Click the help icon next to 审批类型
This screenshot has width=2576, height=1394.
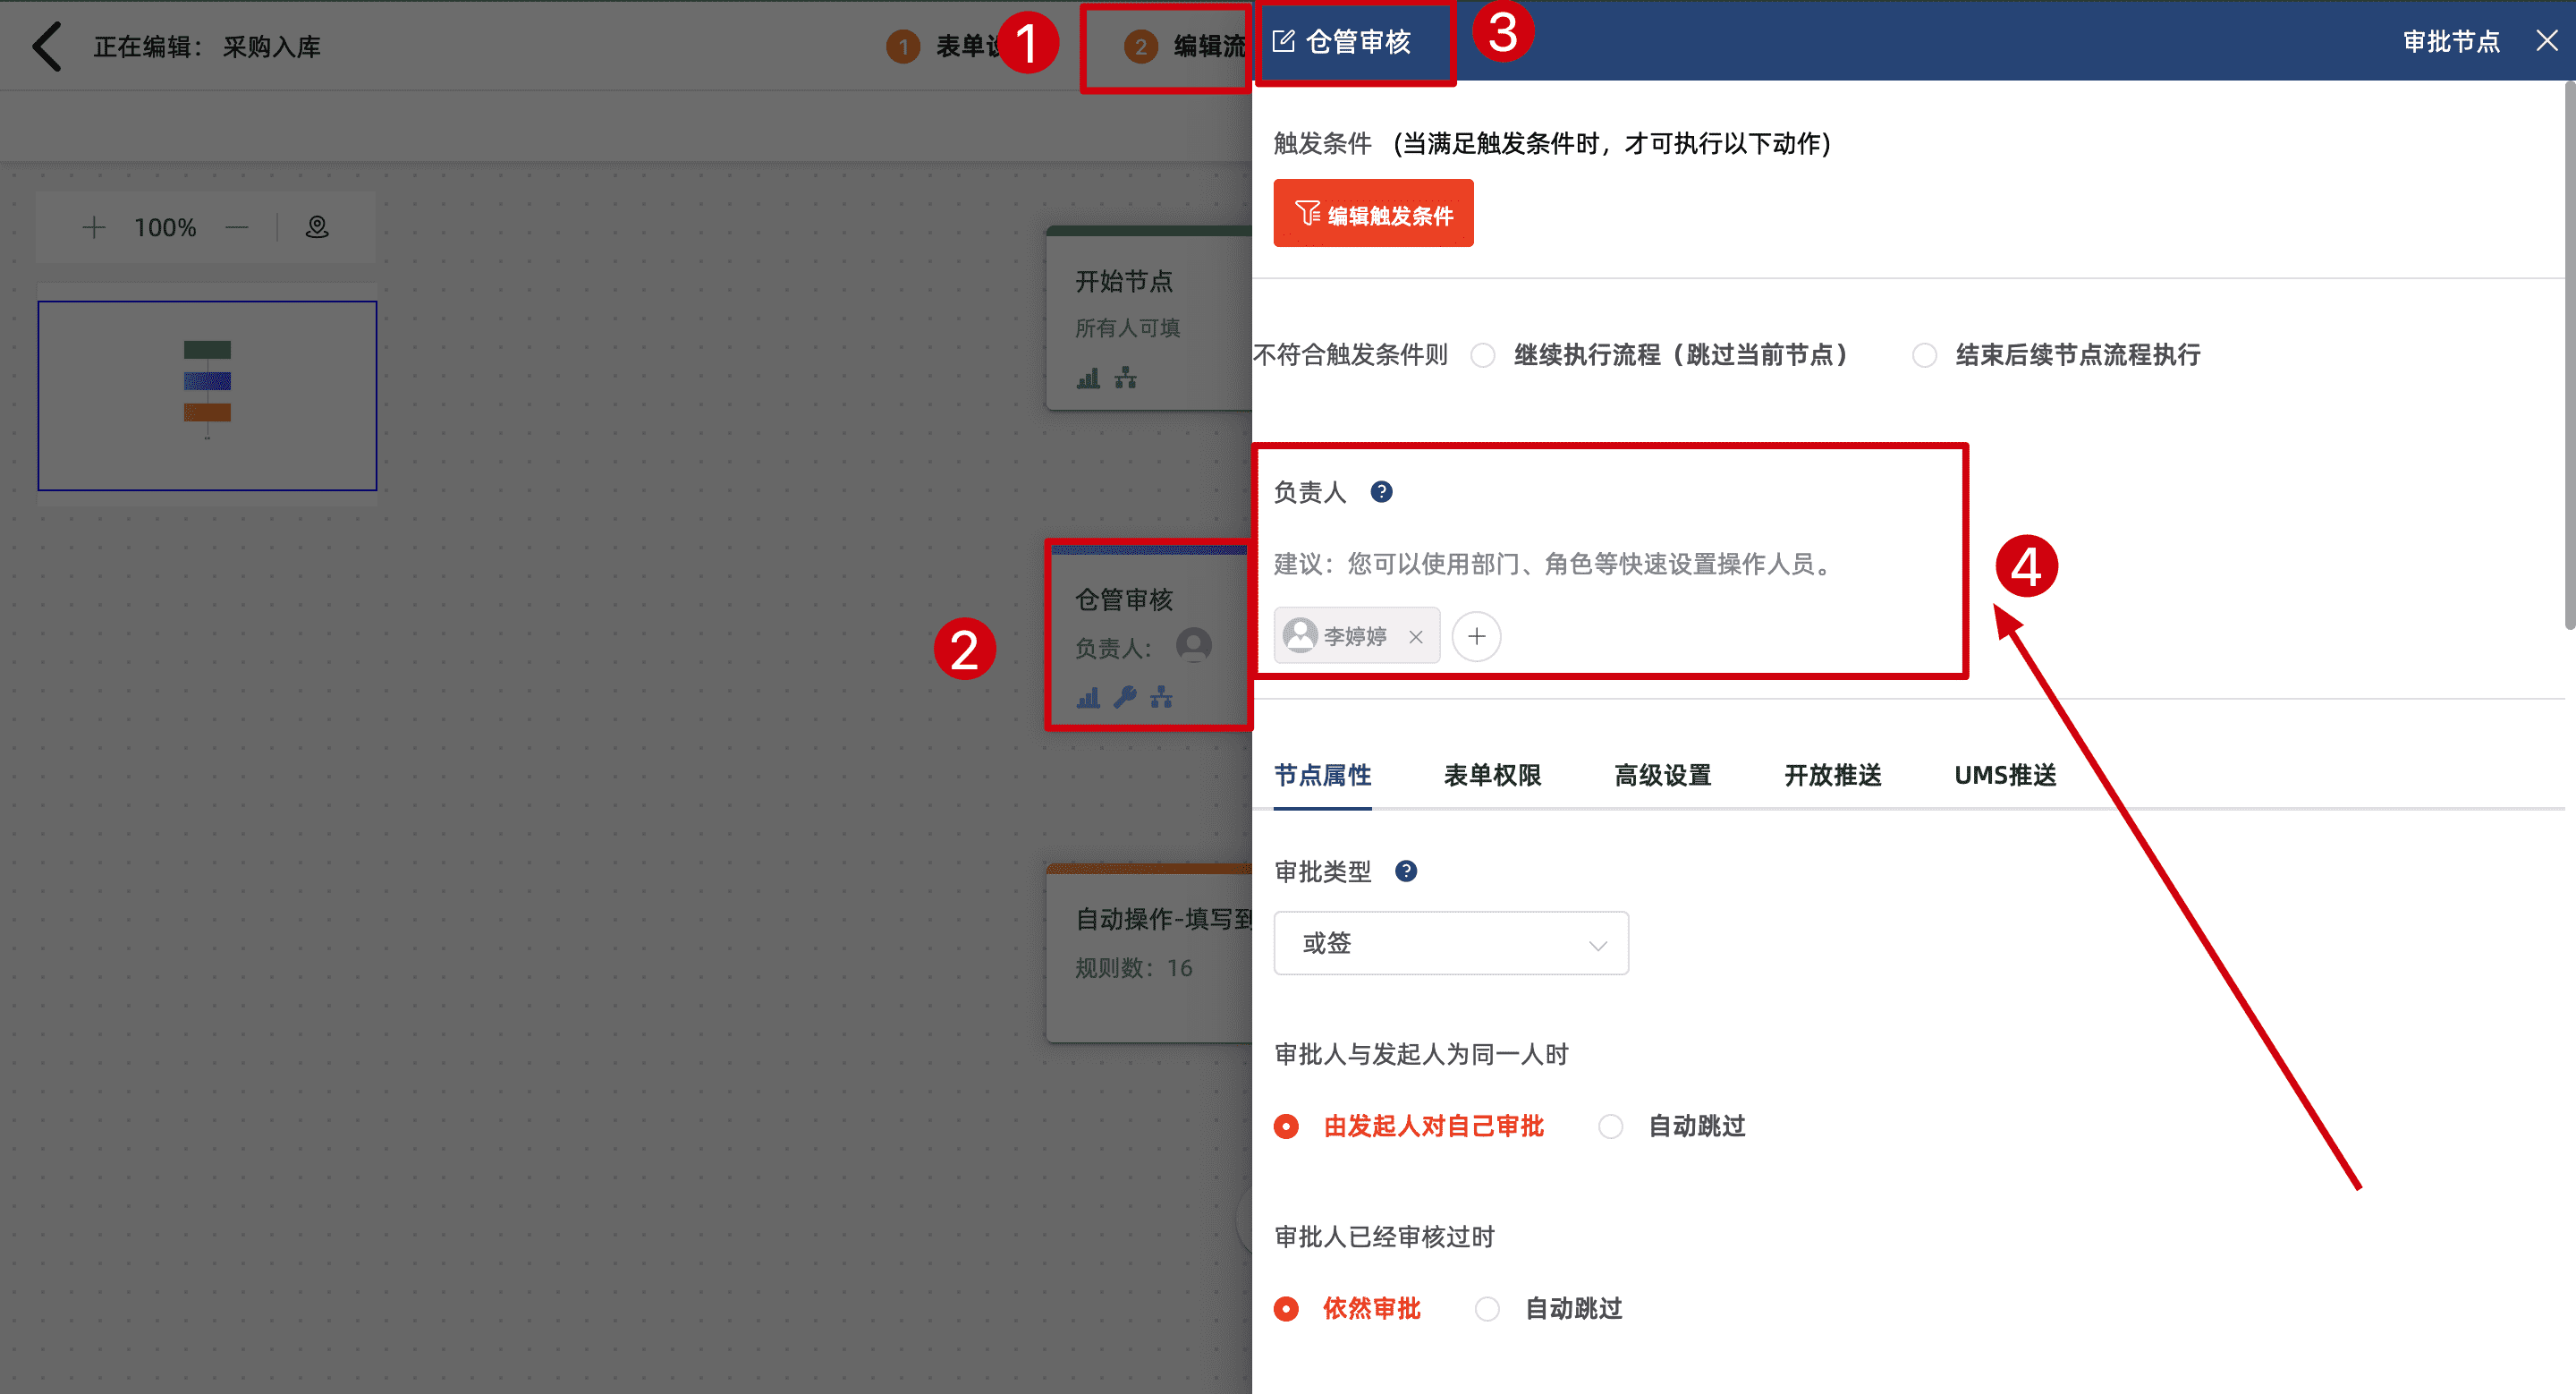click(x=1405, y=871)
